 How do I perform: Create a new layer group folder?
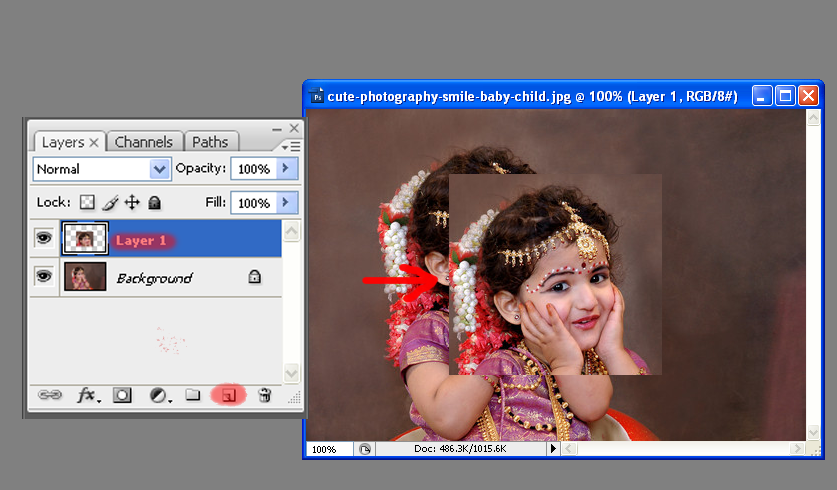(x=193, y=395)
